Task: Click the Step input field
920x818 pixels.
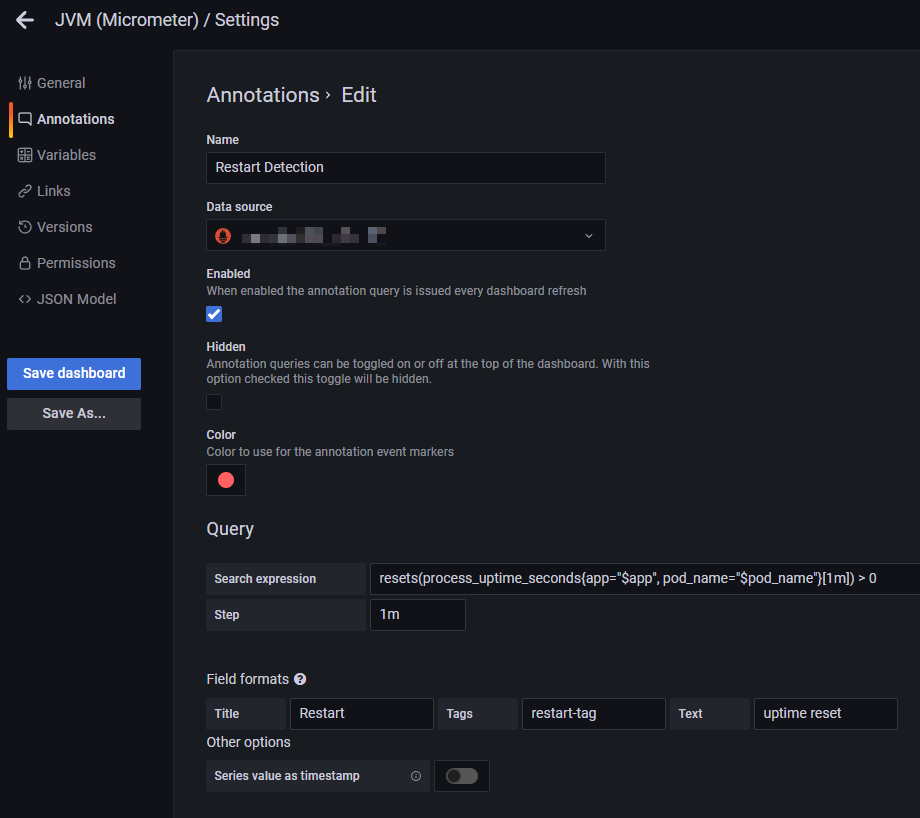Action: point(417,614)
